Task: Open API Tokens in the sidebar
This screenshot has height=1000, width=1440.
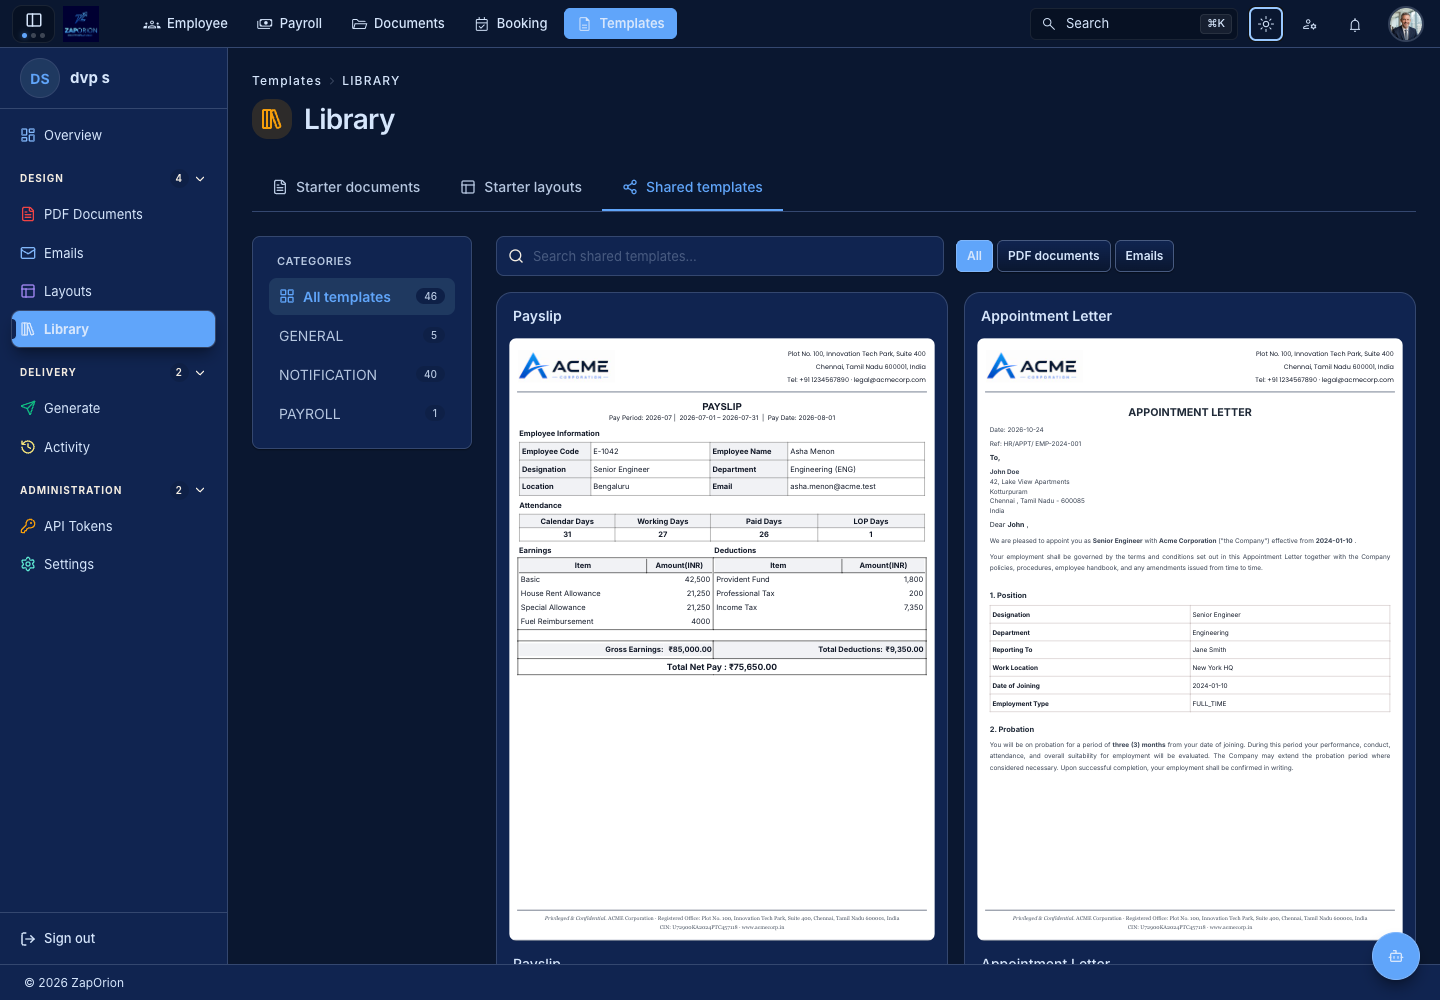Action: point(113,526)
